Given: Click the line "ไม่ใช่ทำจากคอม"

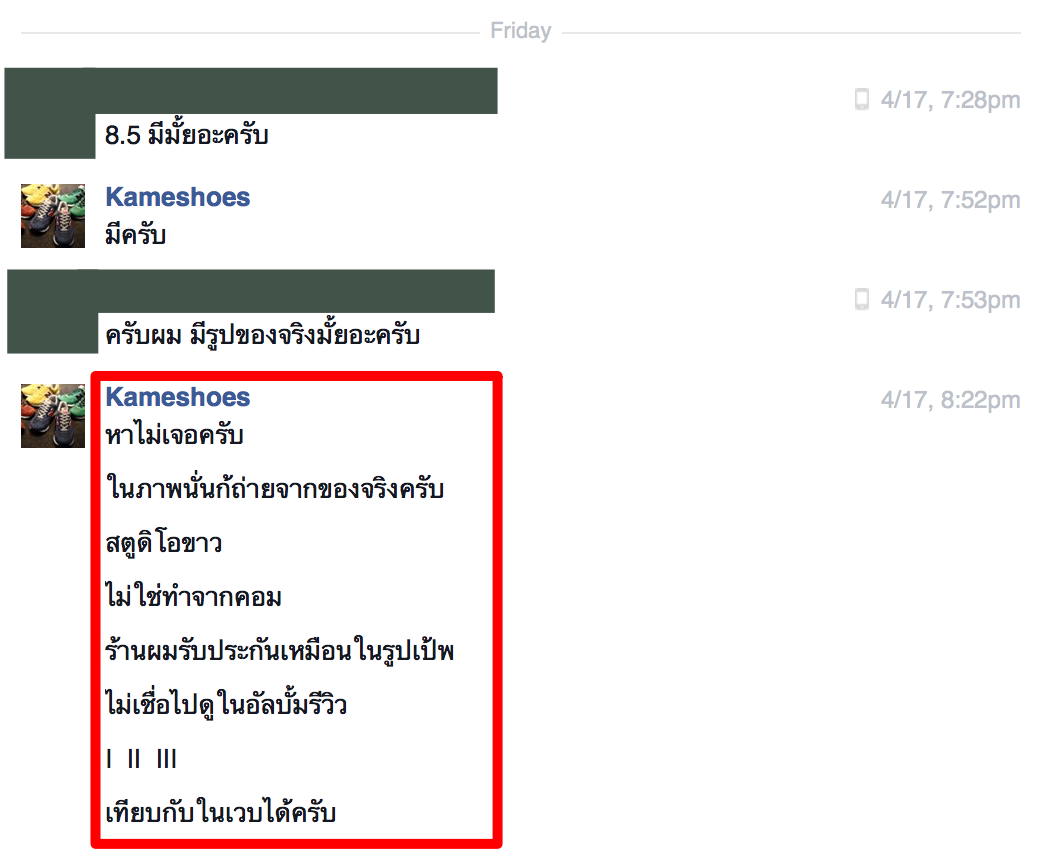Looking at the screenshot, I should click(194, 596).
